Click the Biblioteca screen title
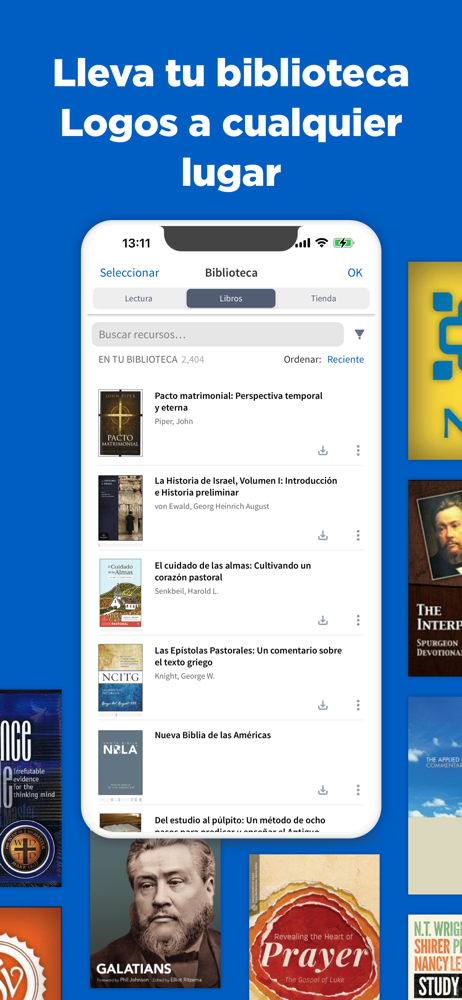 pos(231,273)
